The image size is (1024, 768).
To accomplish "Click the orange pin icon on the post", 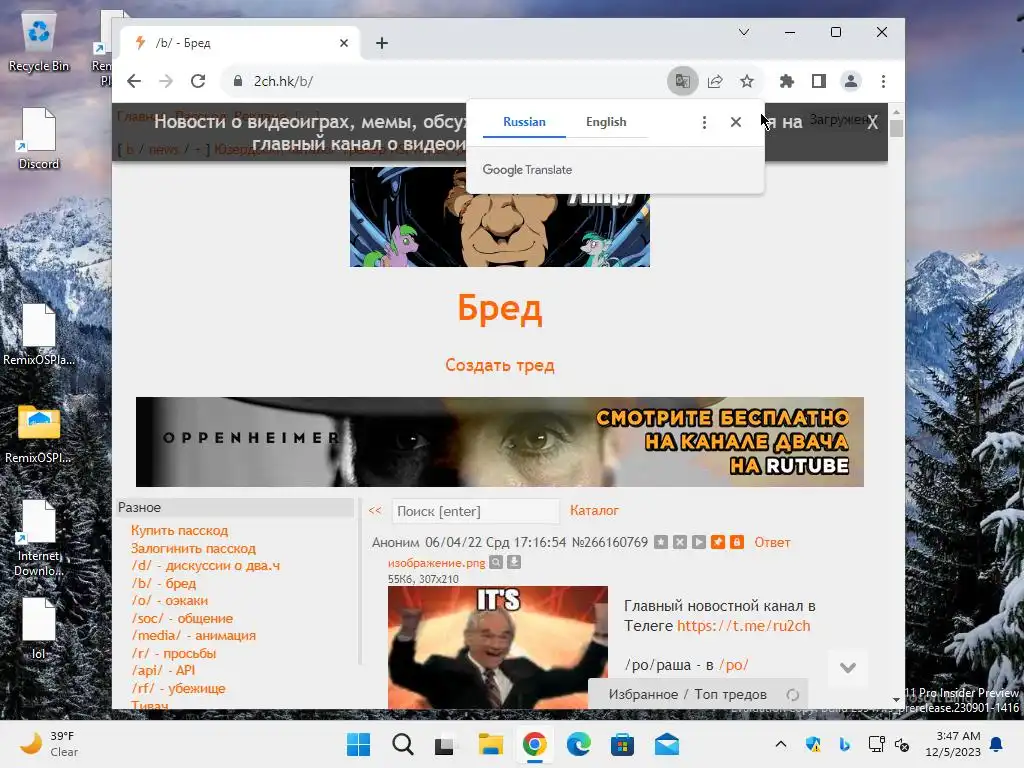I will pos(718,542).
